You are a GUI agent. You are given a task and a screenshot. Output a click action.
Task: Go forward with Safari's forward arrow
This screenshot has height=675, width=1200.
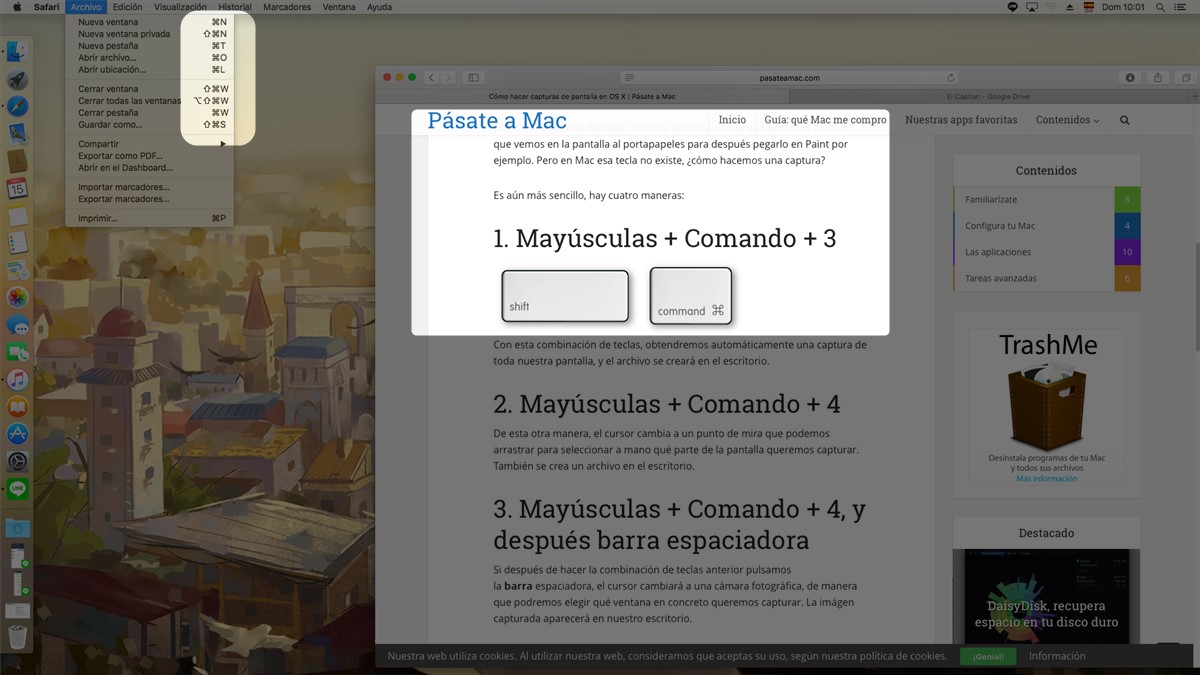tap(448, 77)
